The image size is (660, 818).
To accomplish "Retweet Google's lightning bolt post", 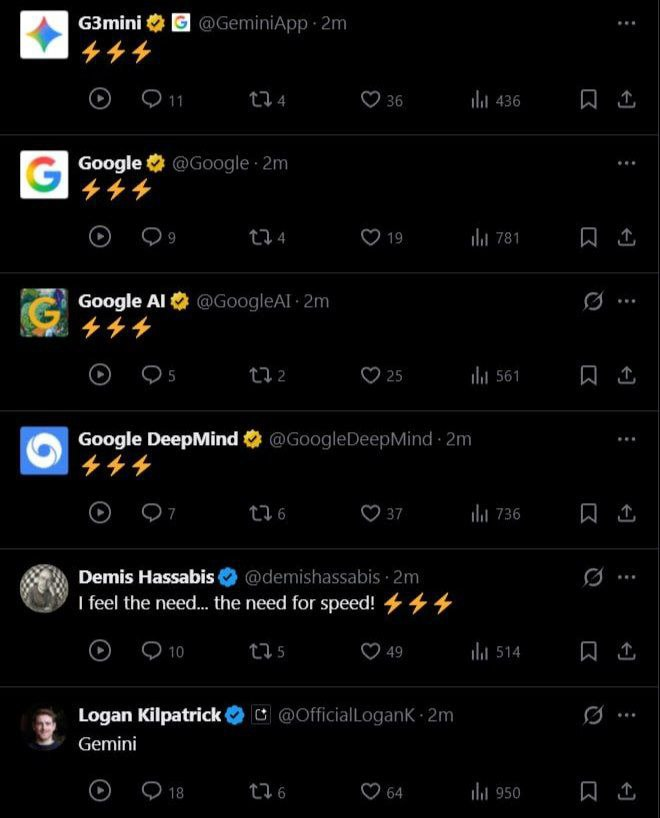I will tap(259, 238).
